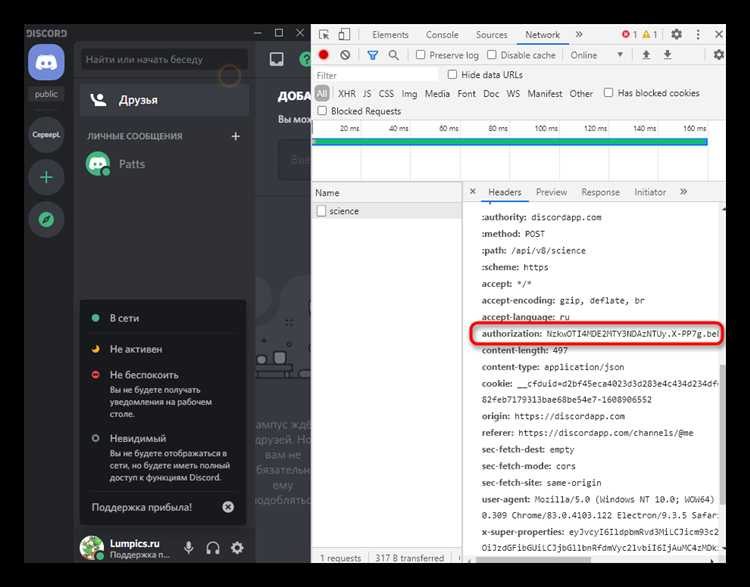Select the 'public' server folder
This screenshot has height=587, width=750.
46,94
